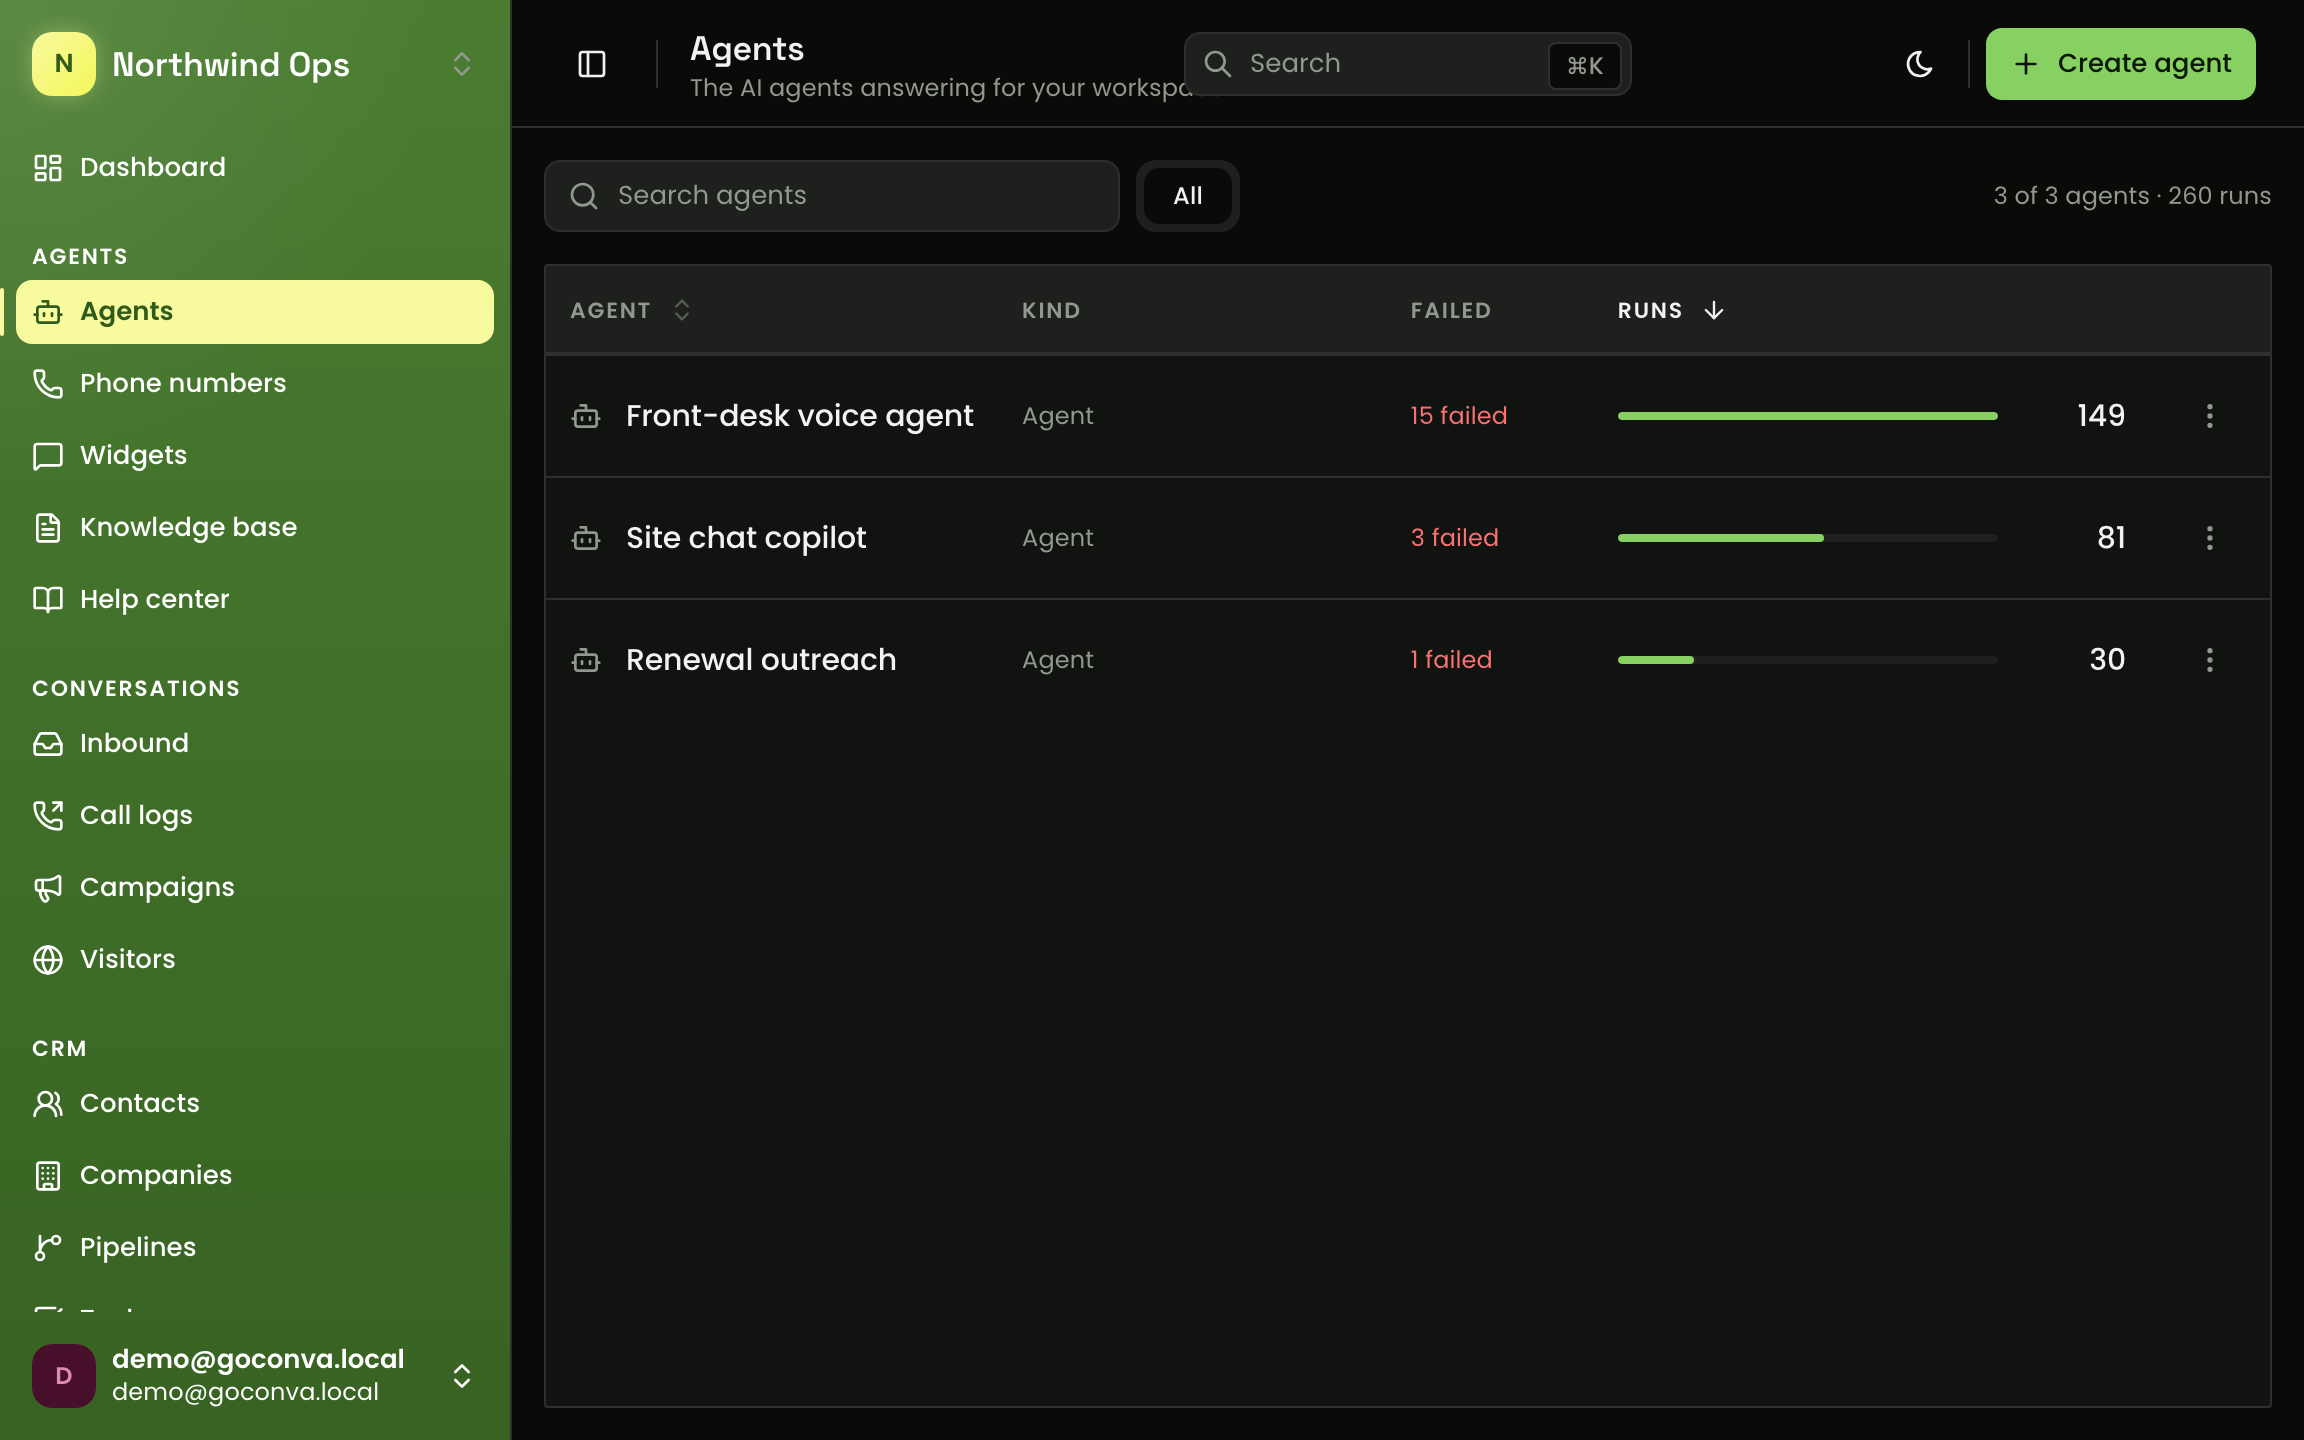Click the Visitors globe icon
The width and height of the screenshot is (2304, 1440).
point(48,959)
